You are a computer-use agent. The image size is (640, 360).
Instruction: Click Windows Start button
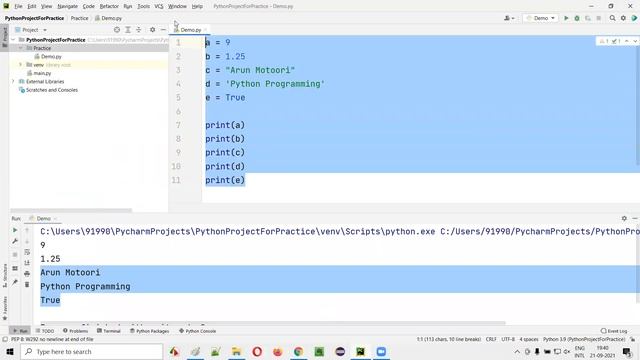tap(10, 351)
